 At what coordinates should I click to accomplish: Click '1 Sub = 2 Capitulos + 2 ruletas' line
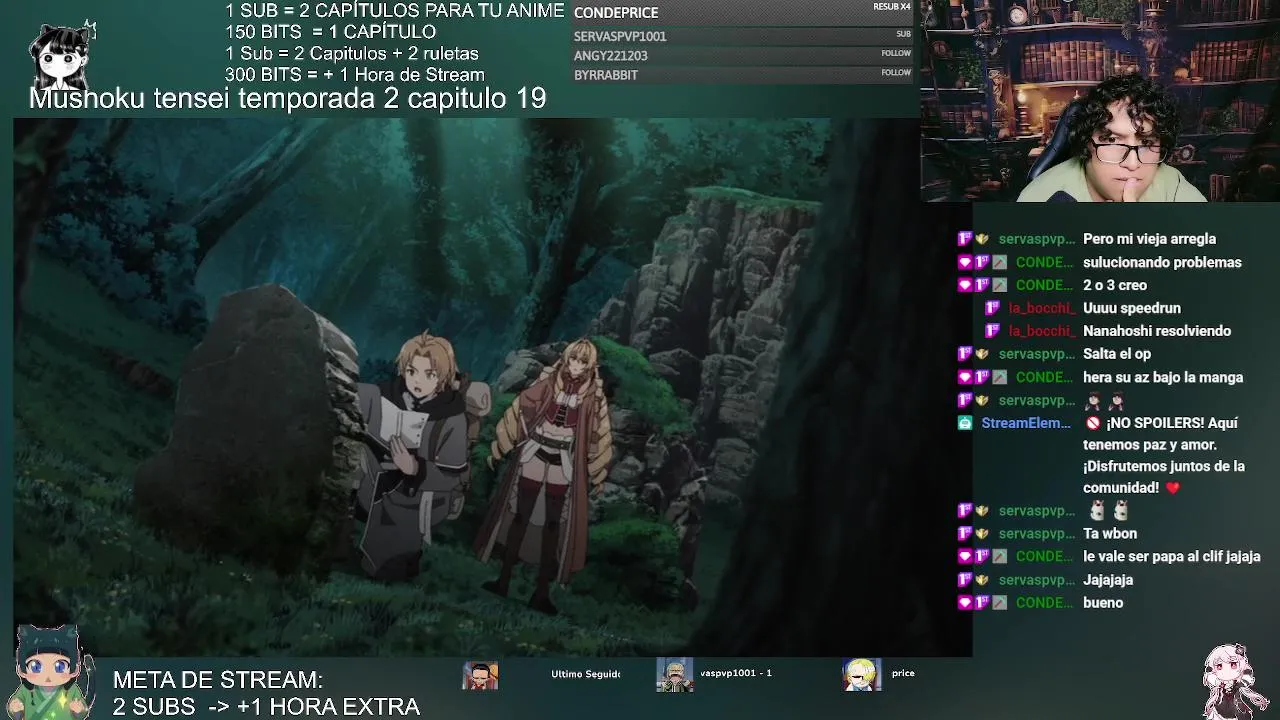[352, 54]
